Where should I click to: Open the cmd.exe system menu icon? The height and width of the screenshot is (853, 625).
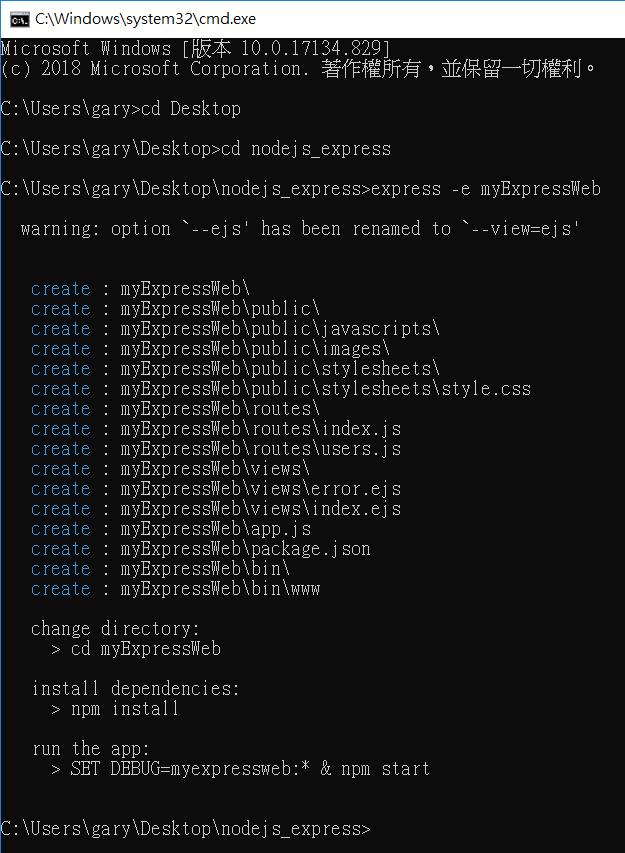[19, 20]
